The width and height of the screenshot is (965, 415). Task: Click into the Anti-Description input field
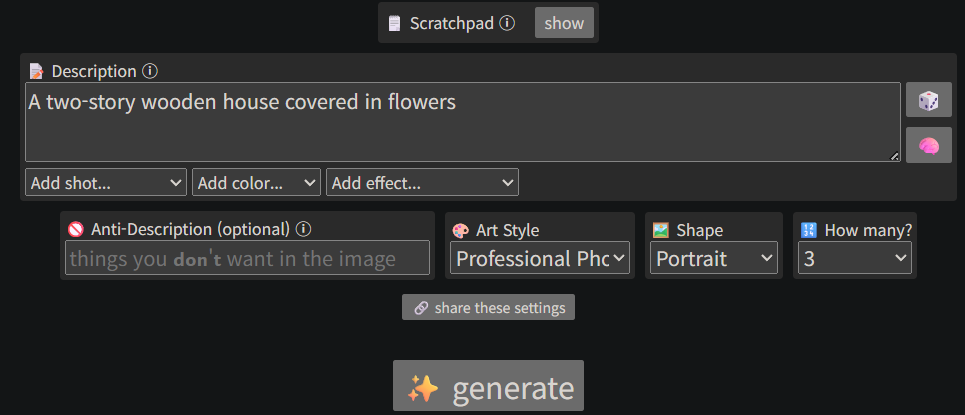[247, 258]
